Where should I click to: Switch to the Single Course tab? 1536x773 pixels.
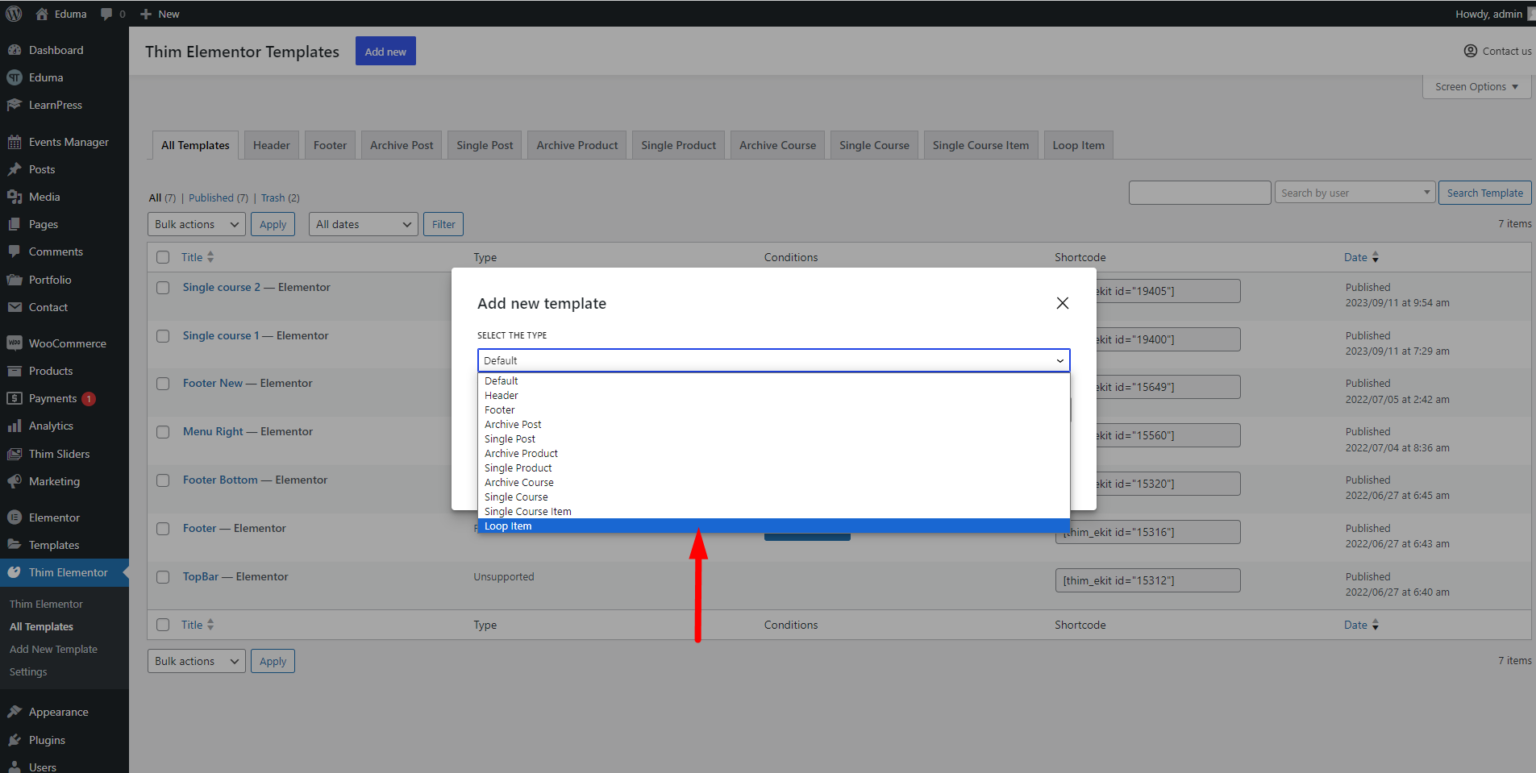[x=873, y=144]
